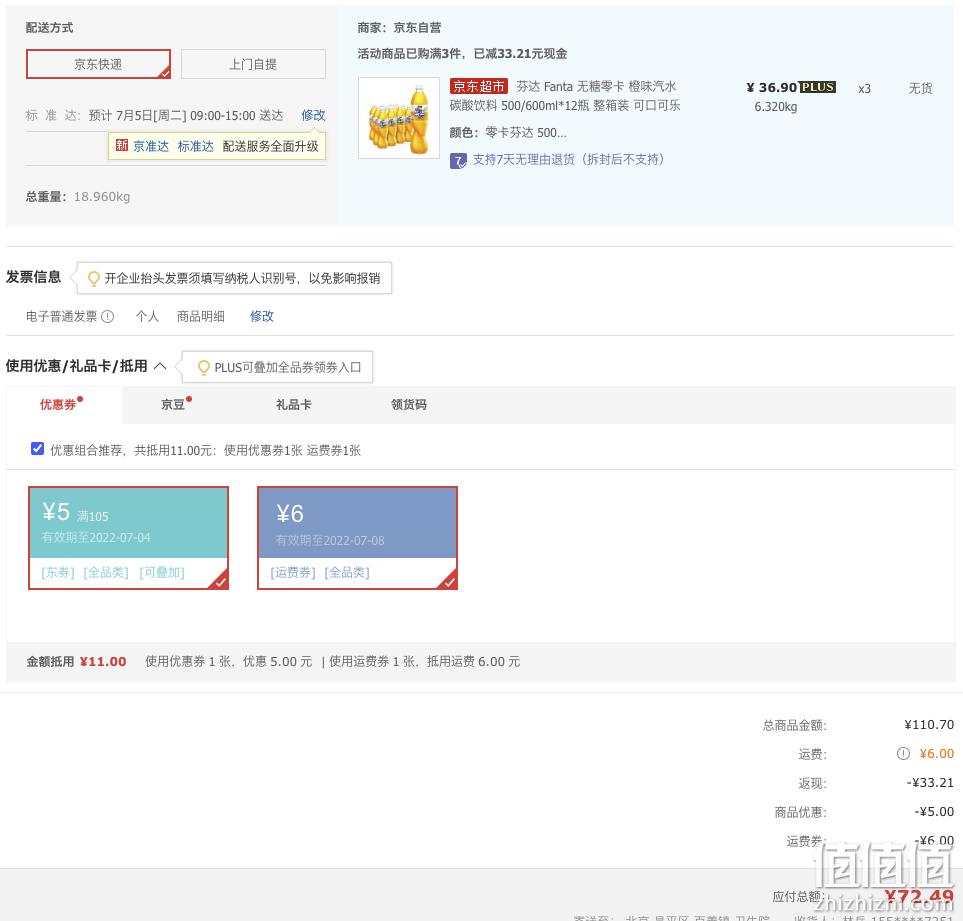Open 京准达 service link

pos(150,146)
